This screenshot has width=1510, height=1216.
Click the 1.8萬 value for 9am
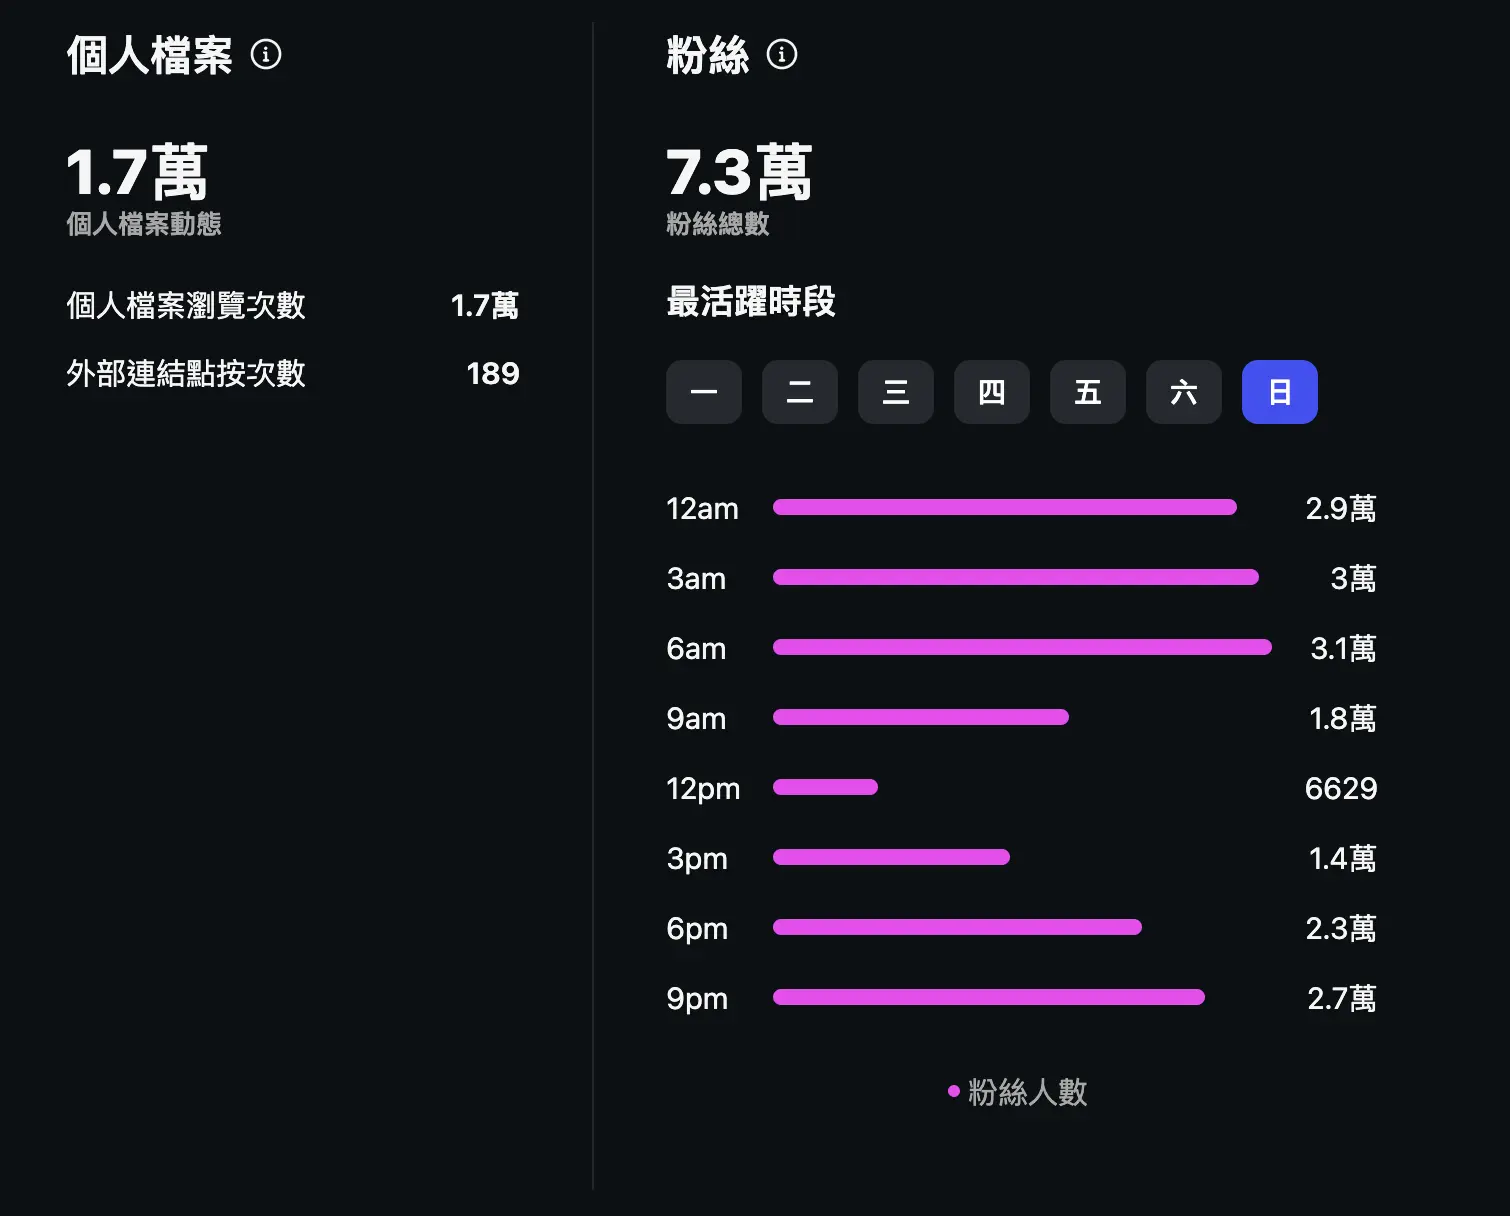tap(1344, 718)
